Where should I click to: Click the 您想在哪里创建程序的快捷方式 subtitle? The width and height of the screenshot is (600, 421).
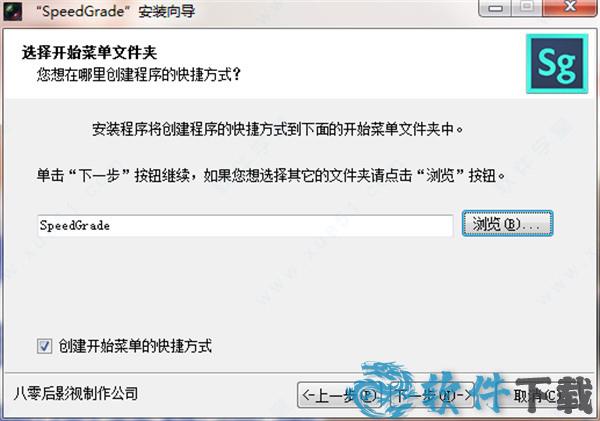coord(139,75)
